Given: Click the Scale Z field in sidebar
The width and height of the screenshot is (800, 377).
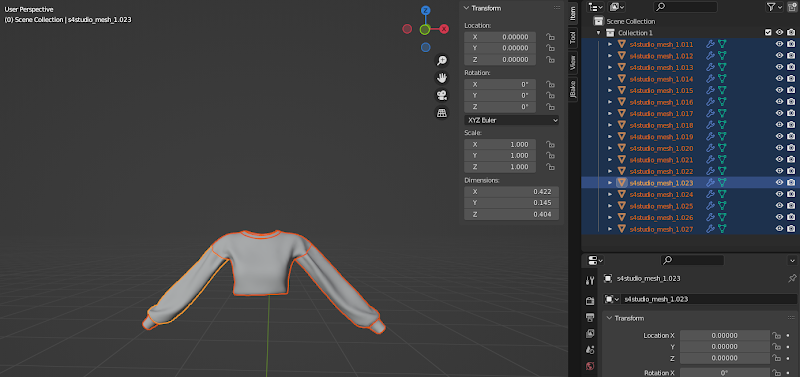Looking at the screenshot, I should point(500,167).
